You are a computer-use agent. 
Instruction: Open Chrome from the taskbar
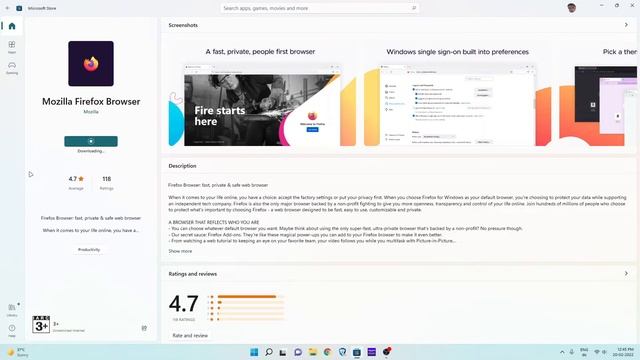pyautogui.click(x=327, y=352)
